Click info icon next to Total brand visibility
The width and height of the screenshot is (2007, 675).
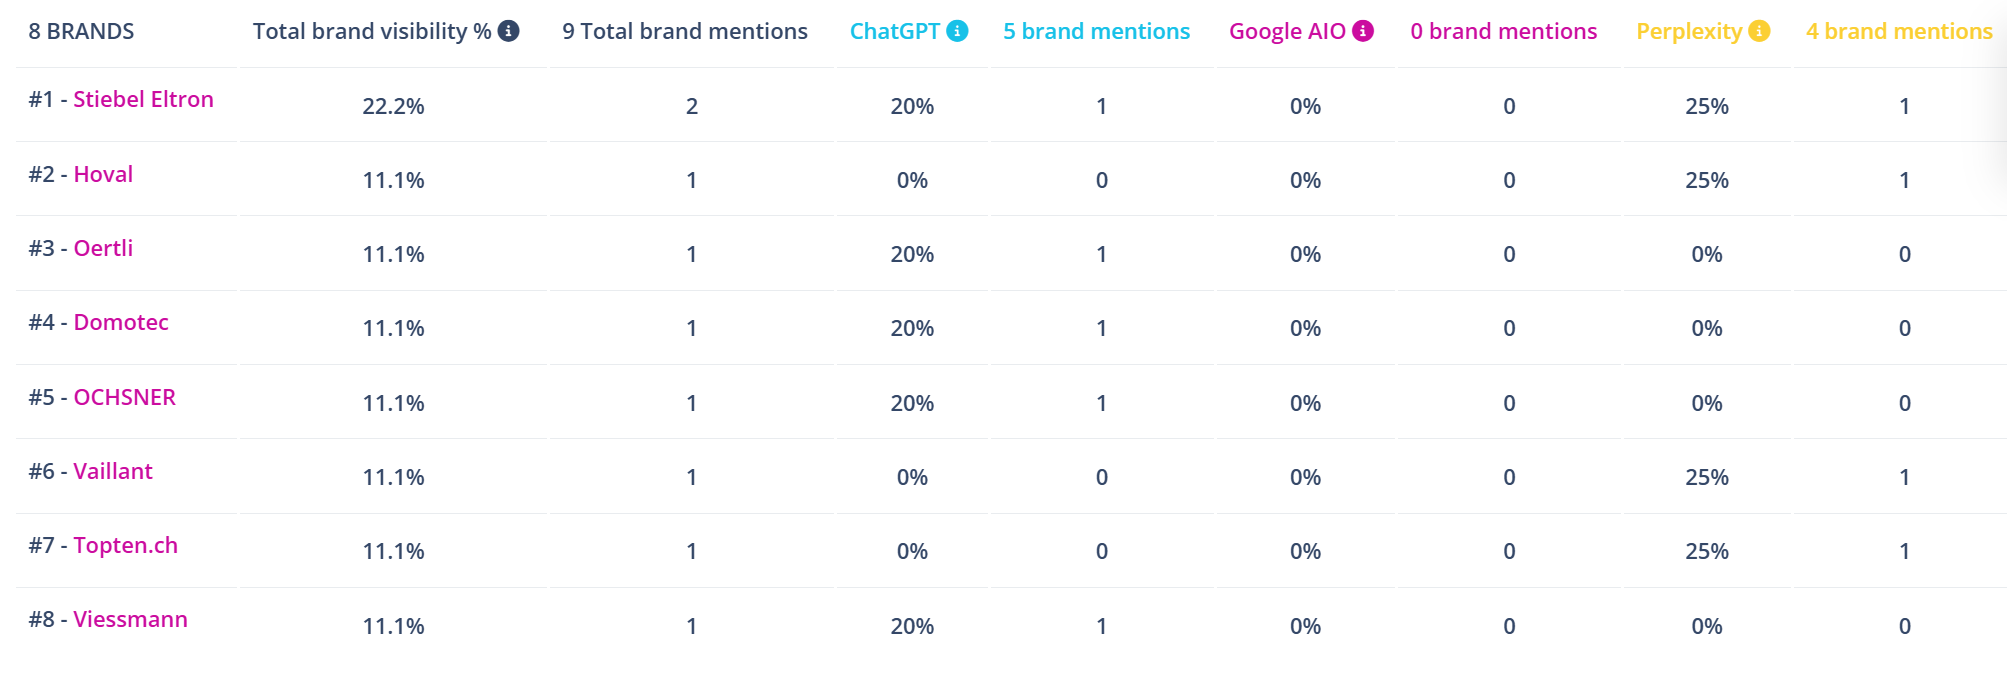pyautogui.click(x=509, y=31)
